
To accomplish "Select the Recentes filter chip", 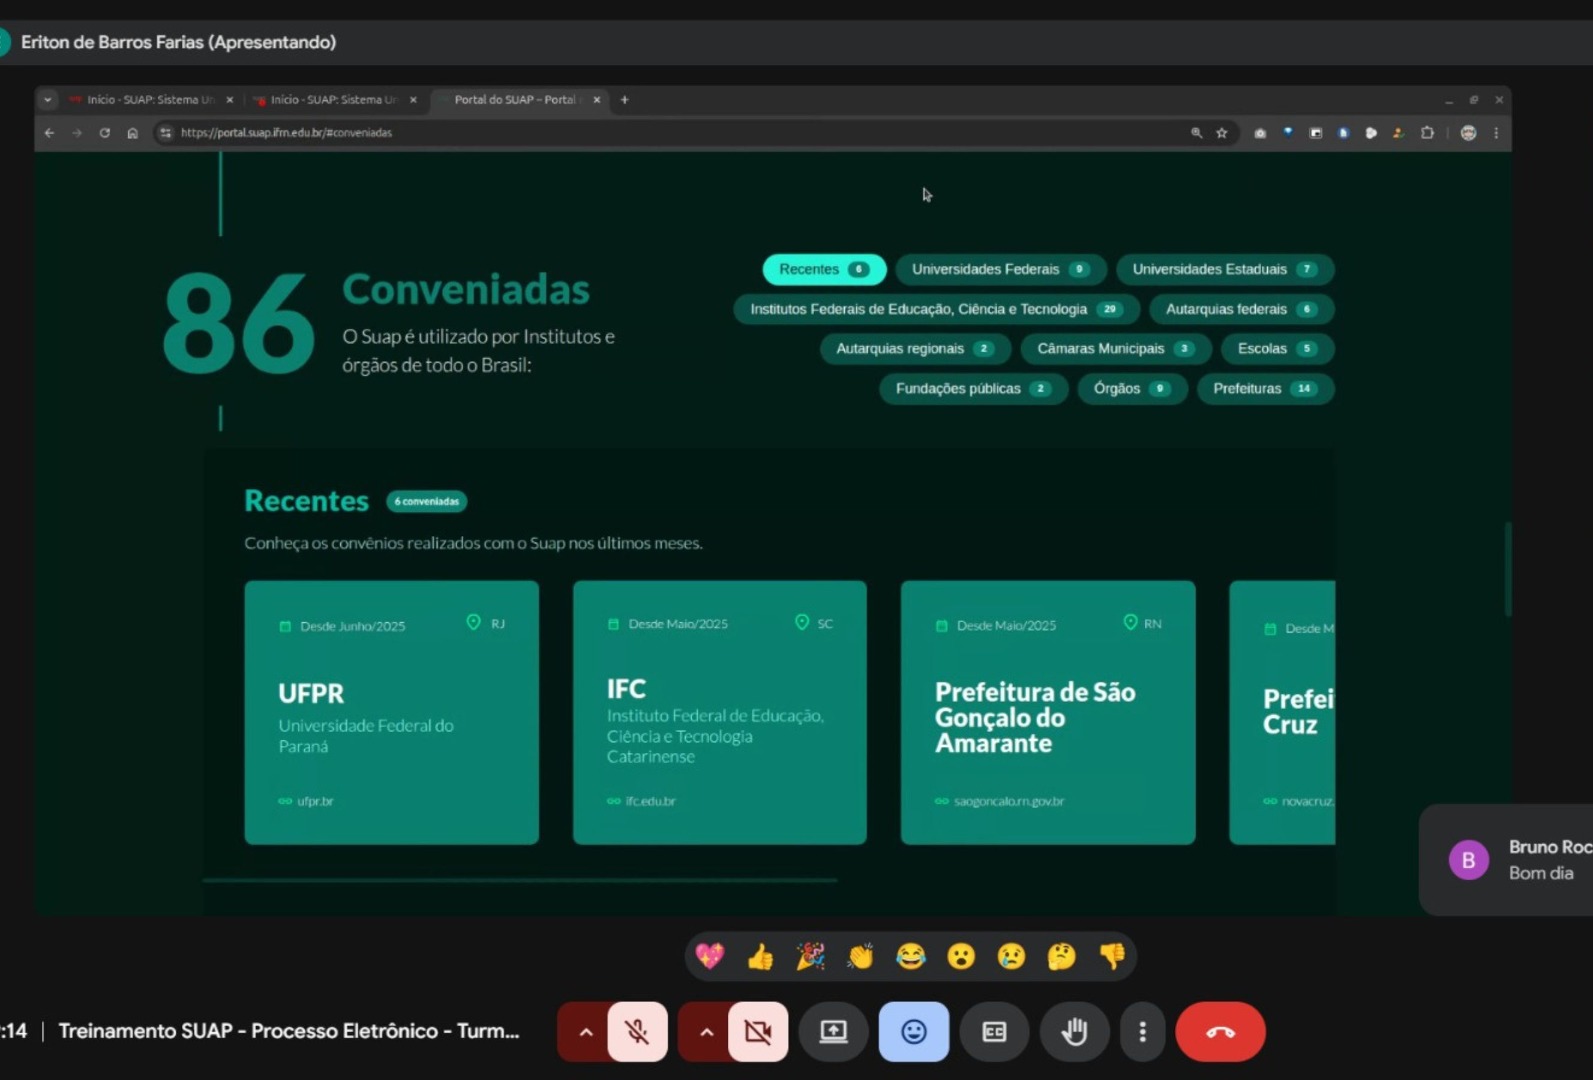I will click(824, 269).
